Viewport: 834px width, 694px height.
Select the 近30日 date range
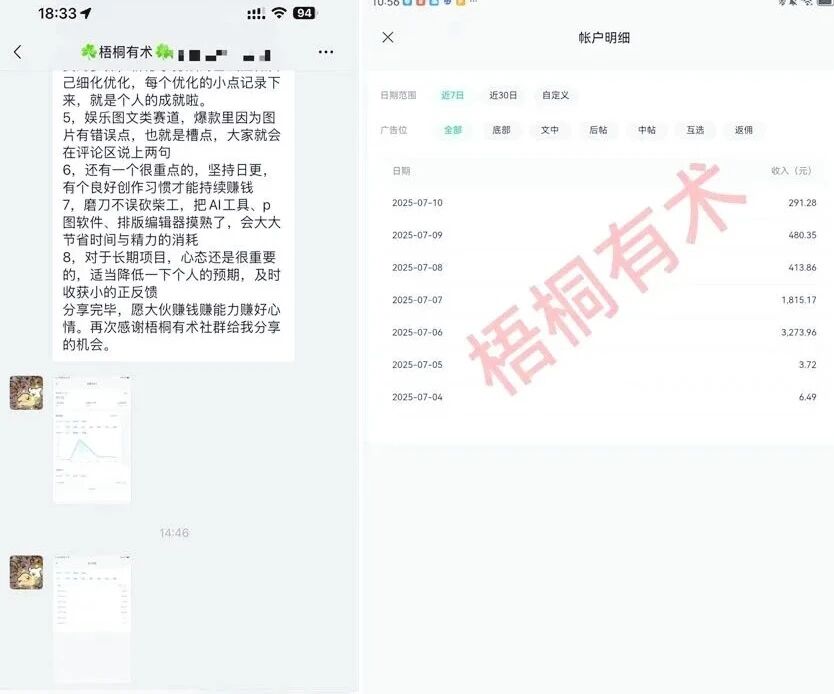(503, 96)
